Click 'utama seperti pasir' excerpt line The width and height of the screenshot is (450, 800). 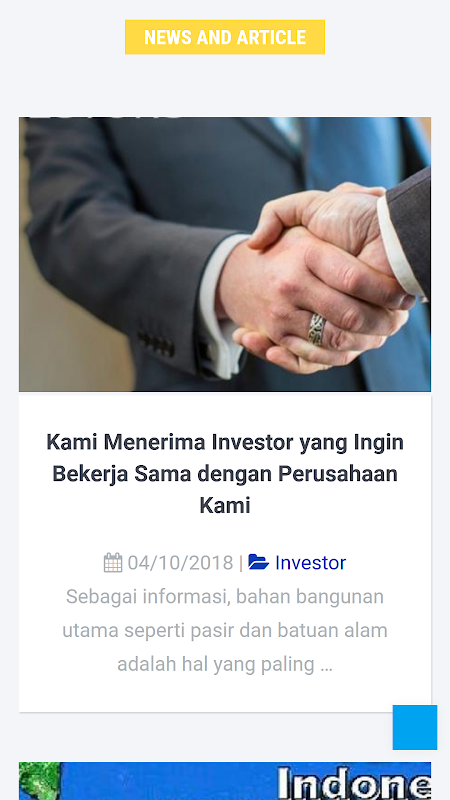coord(225,631)
